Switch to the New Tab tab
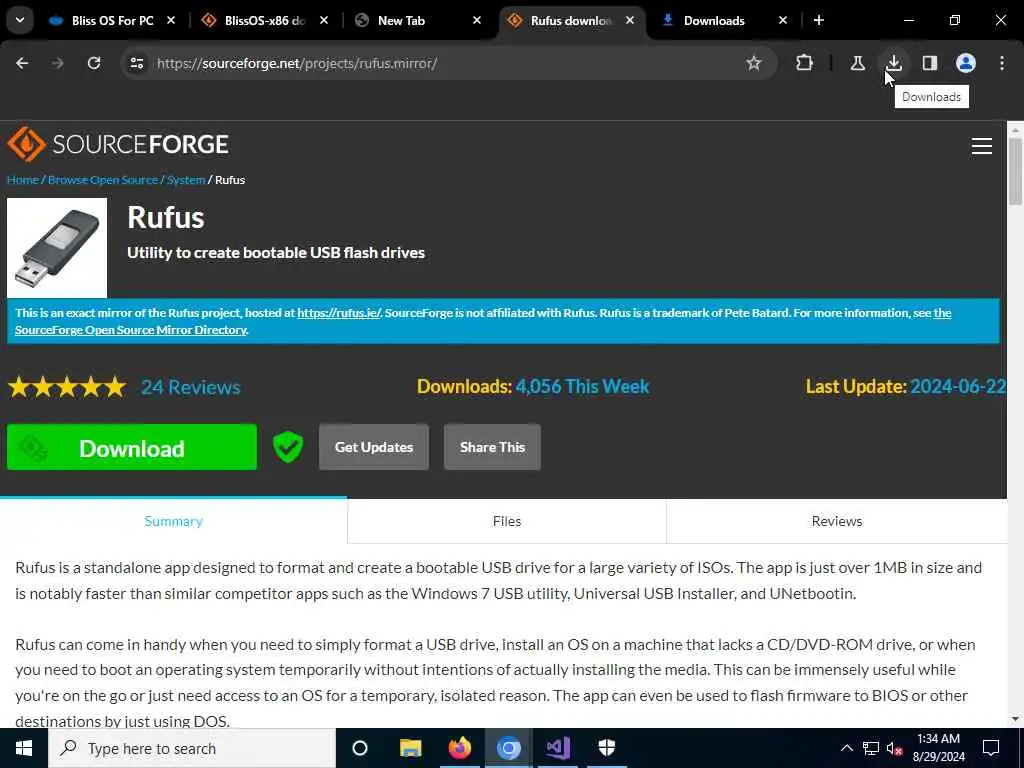 (x=417, y=21)
